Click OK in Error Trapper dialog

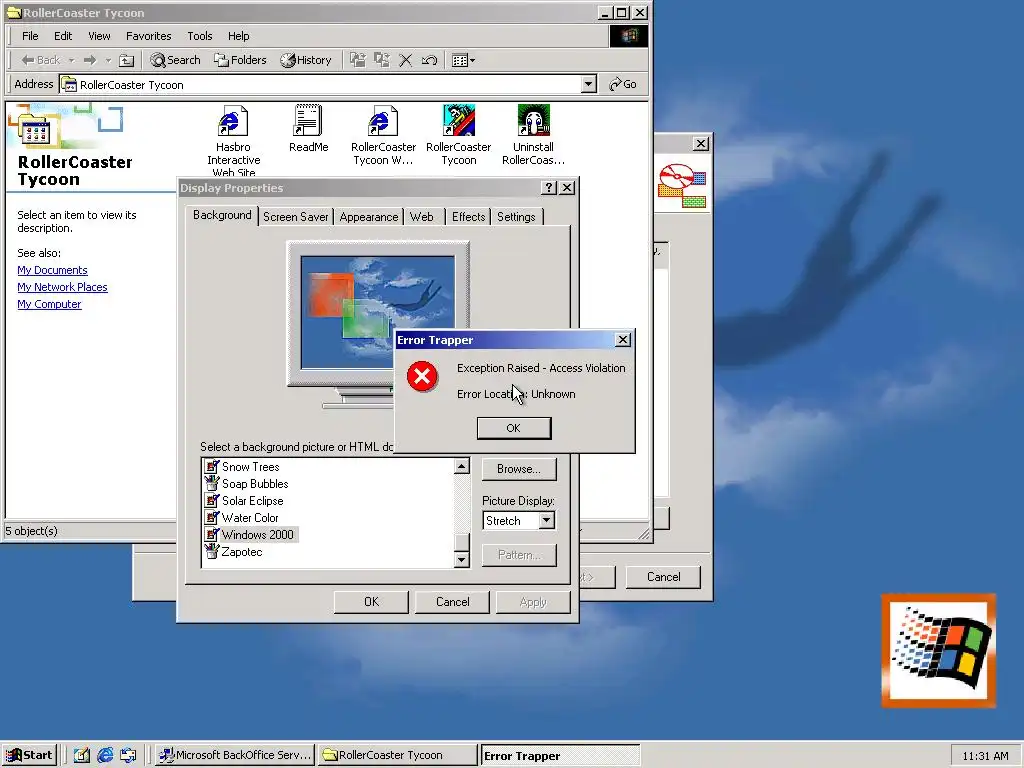point(514,428)
